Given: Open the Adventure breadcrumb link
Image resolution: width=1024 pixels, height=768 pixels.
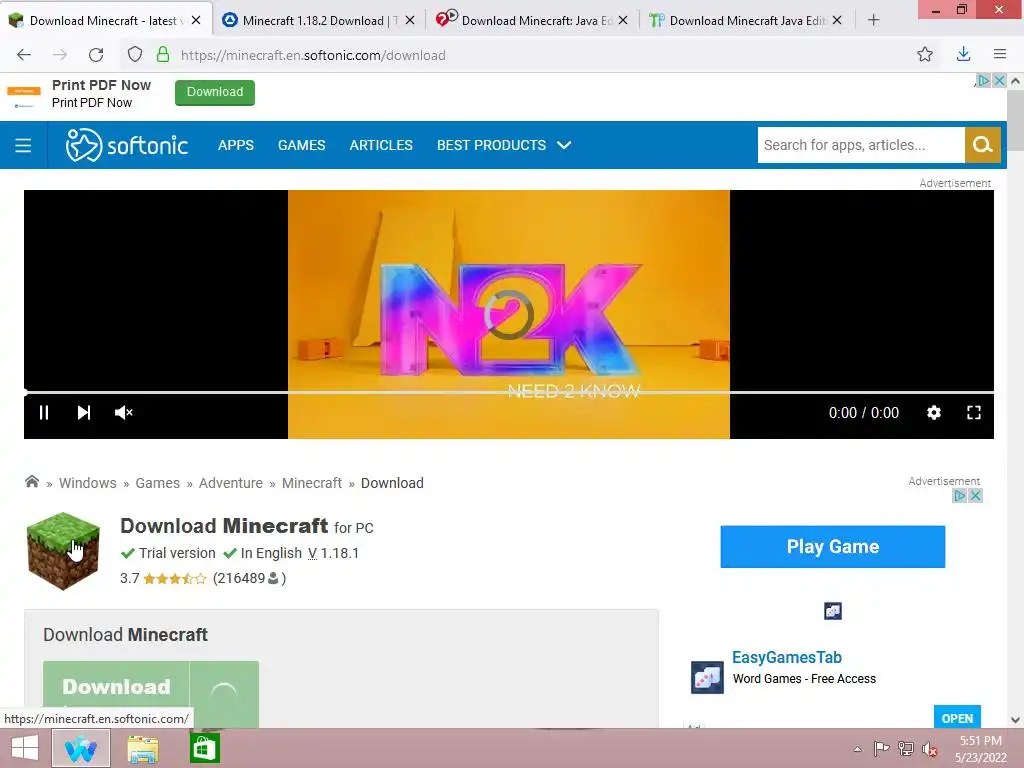Looking at the screenshot, I should [x=231, y=483].
